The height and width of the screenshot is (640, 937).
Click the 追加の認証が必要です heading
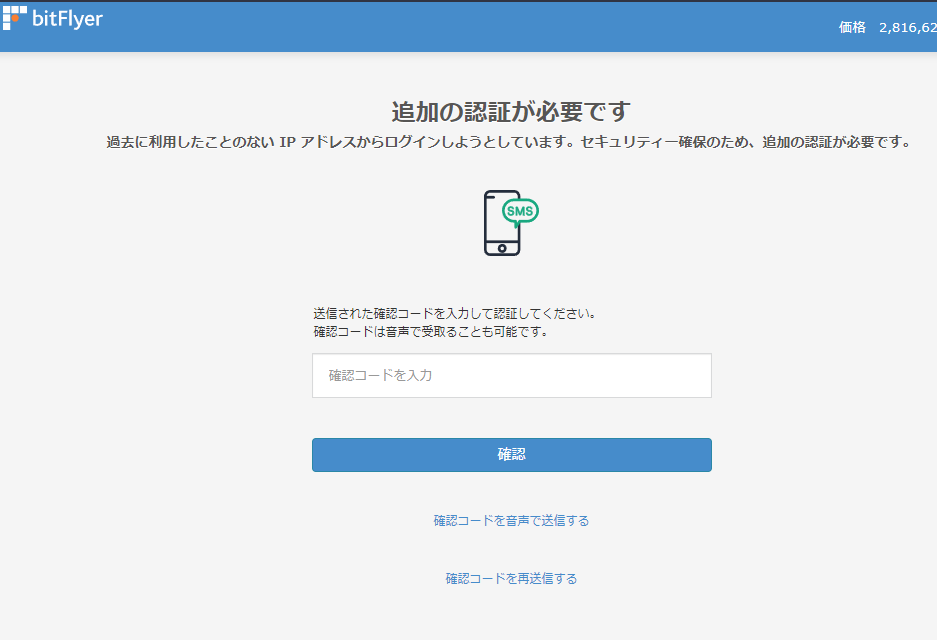click(x=511, y=111)
